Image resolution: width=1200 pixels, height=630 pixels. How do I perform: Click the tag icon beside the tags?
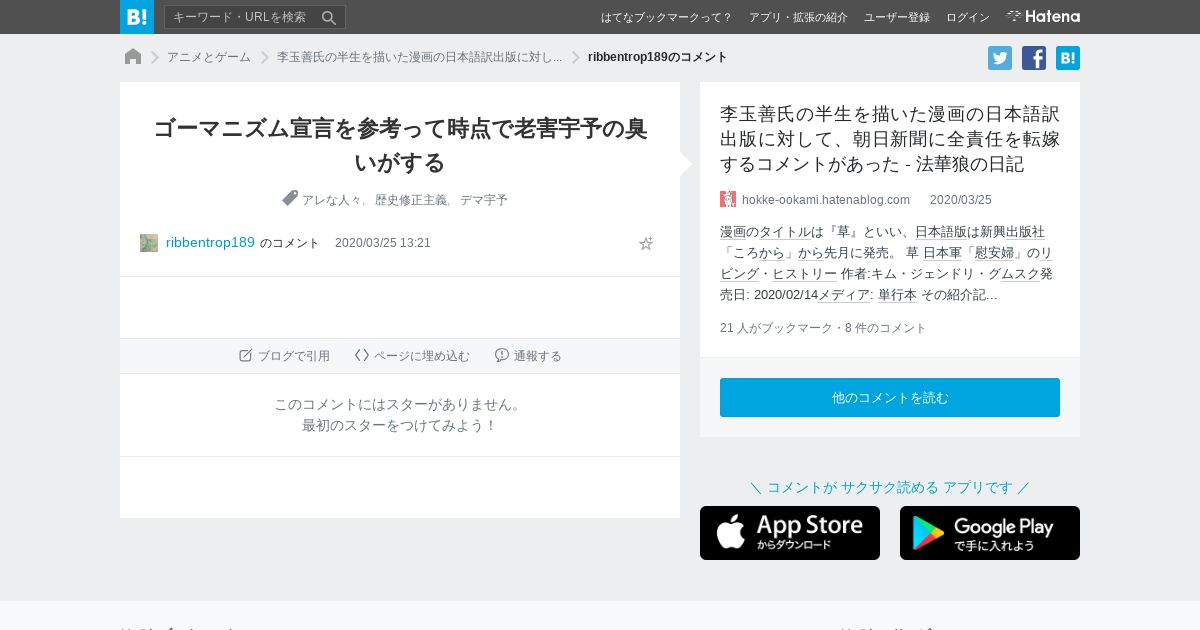tap(290, 198)
